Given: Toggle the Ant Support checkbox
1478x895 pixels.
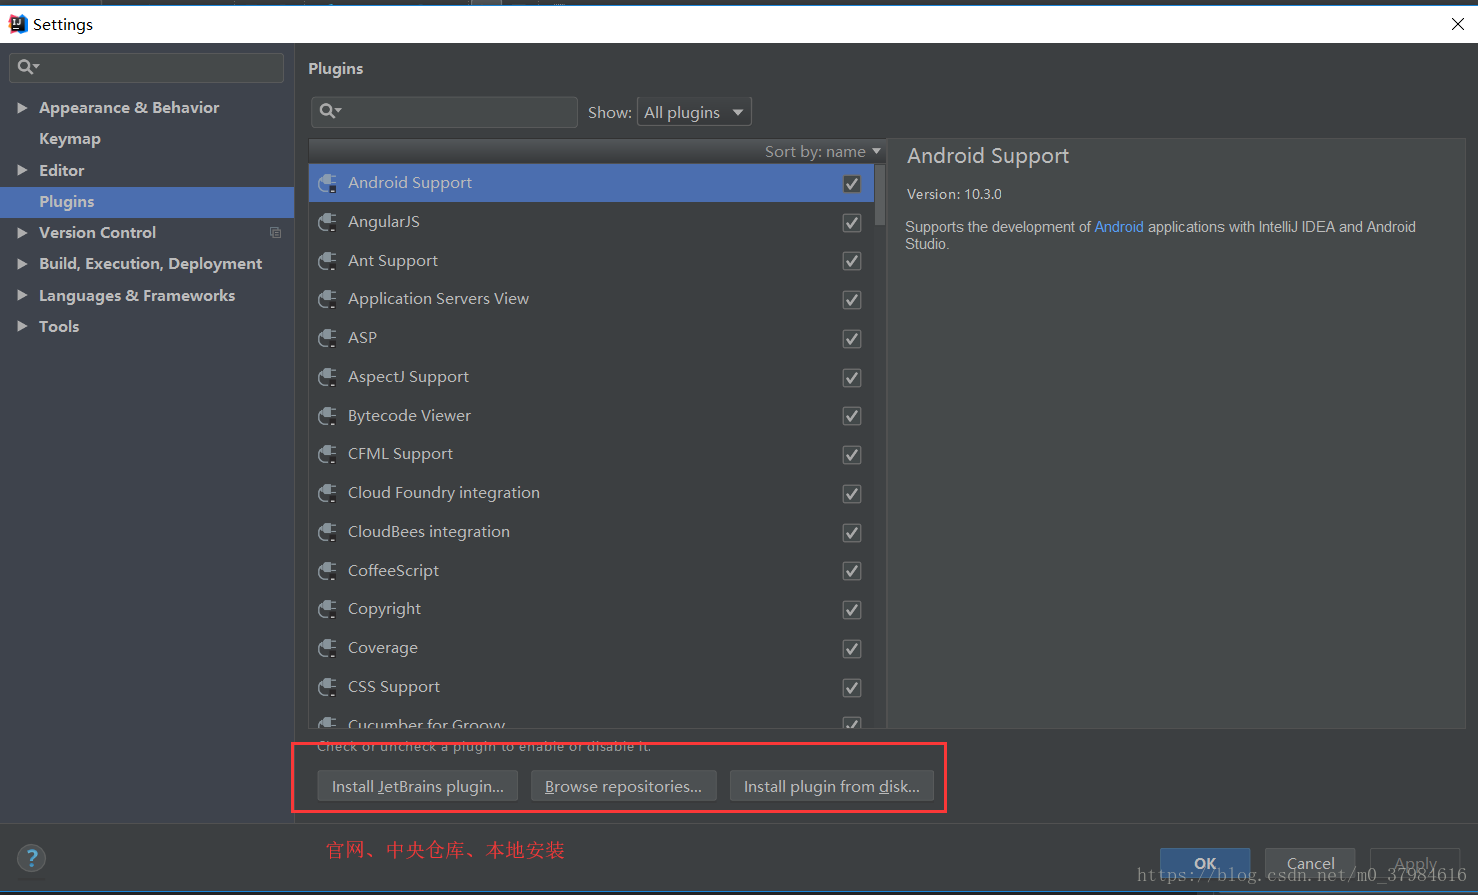Looking at the screenshot, I should 852,261.
